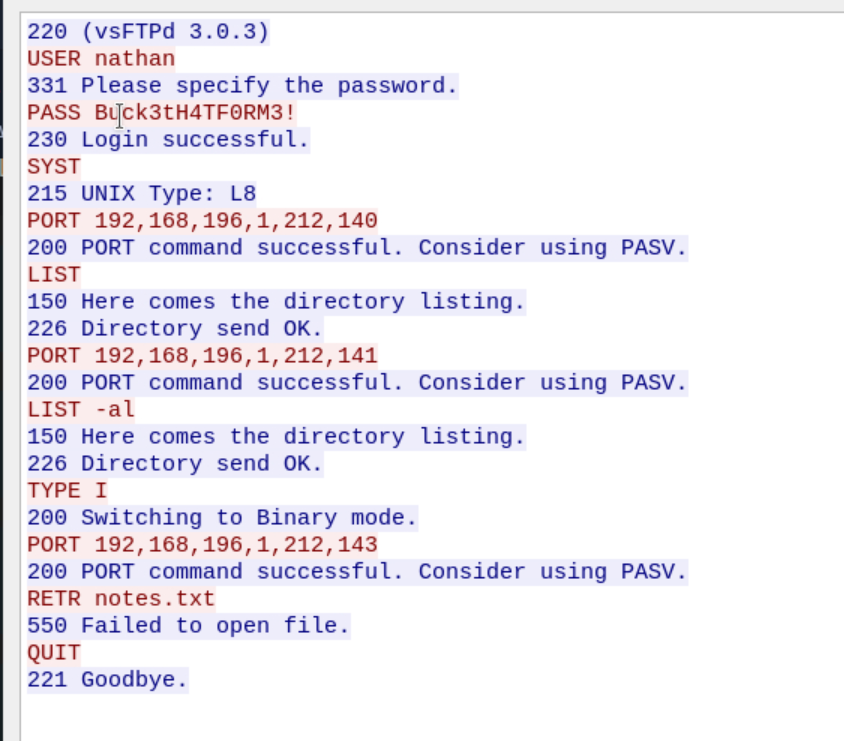This screenshot has height=741, width=844.
Task: Click the plain LIST command line
Action: point(54,274)
